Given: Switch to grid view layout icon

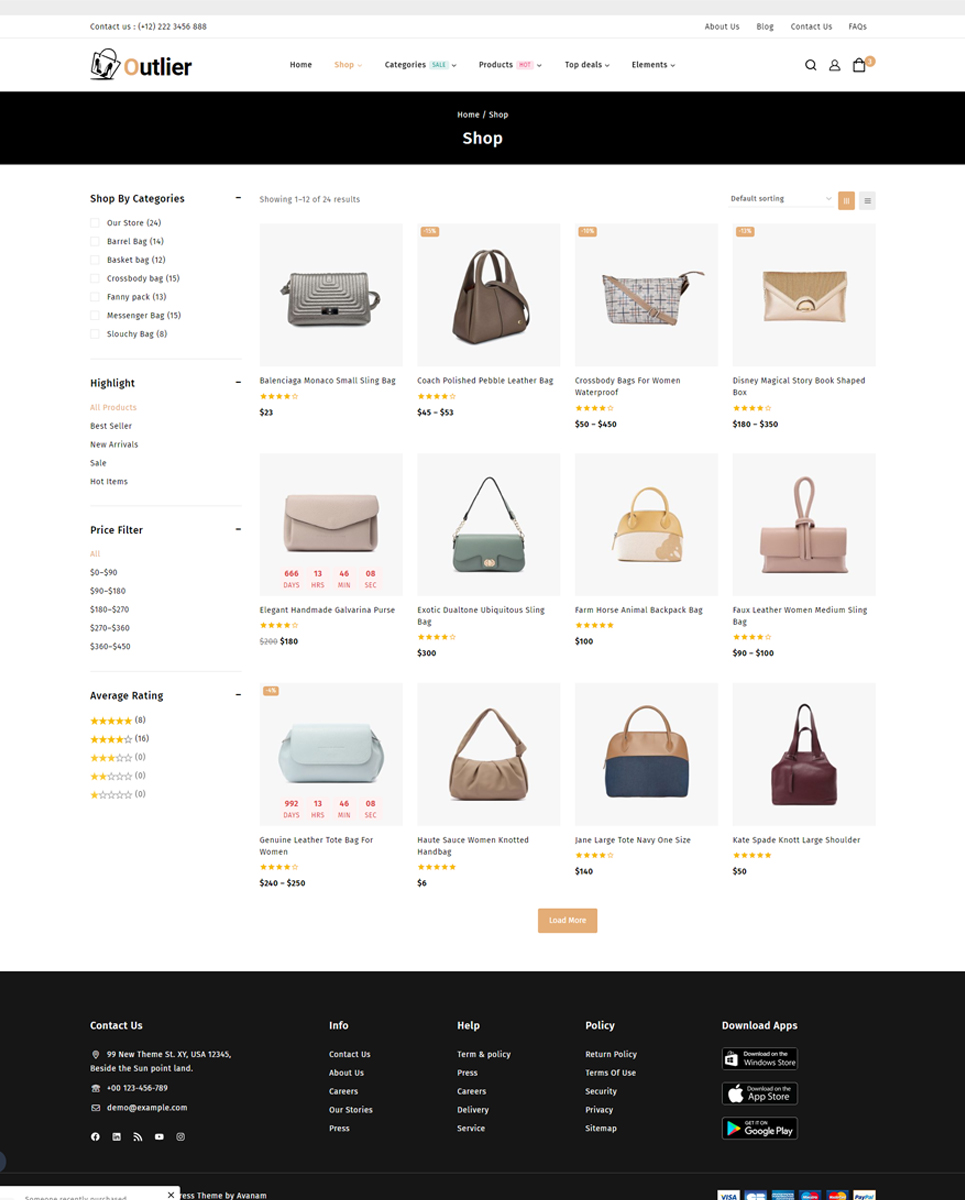Looking at the screenshot, I should 846,200.
